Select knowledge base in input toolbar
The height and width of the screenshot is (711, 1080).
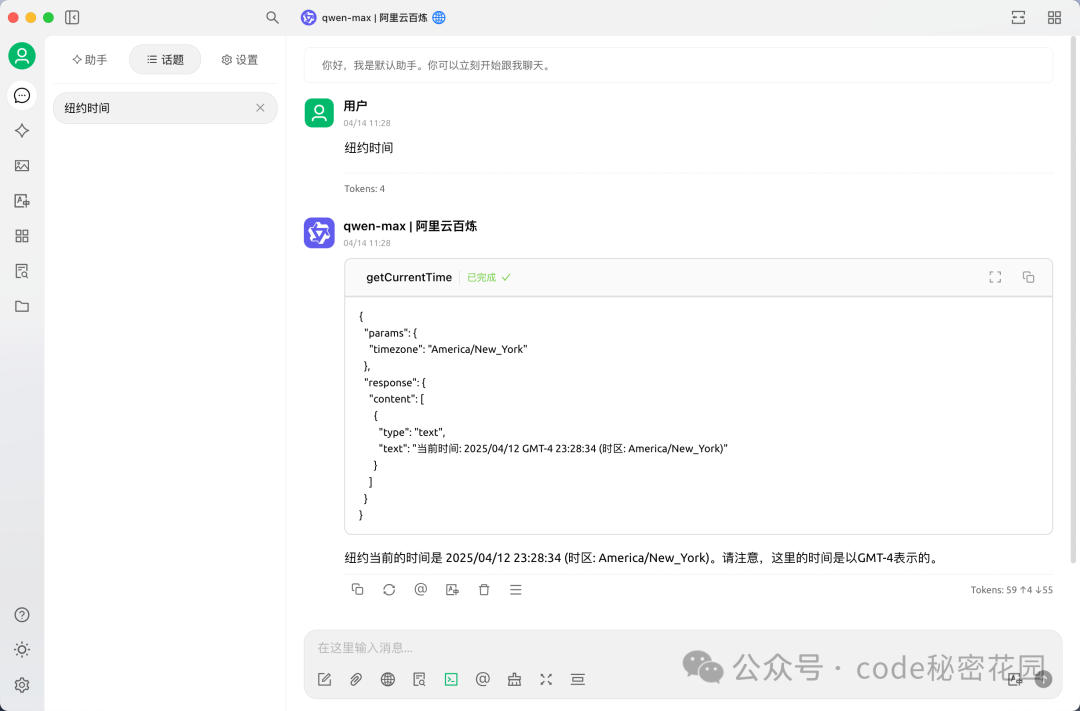tap(419, 680)
